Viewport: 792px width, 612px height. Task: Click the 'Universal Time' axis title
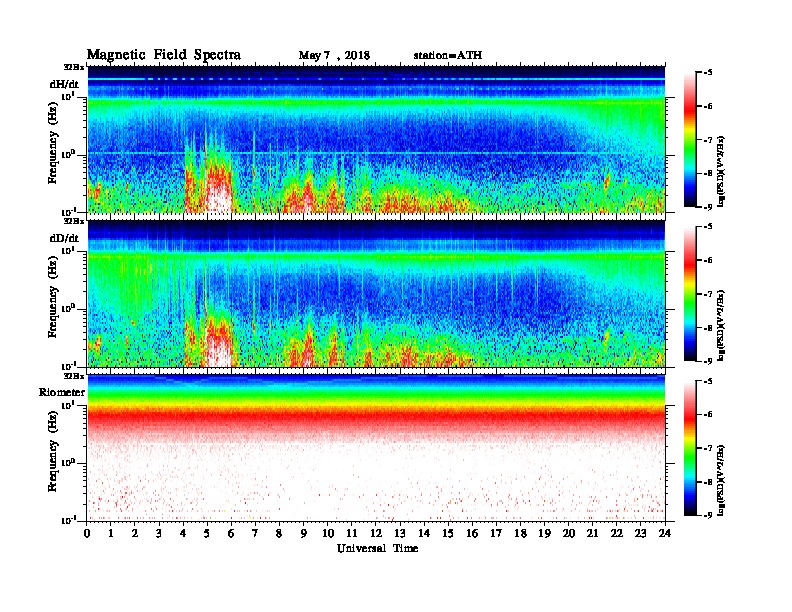point(377,548)
